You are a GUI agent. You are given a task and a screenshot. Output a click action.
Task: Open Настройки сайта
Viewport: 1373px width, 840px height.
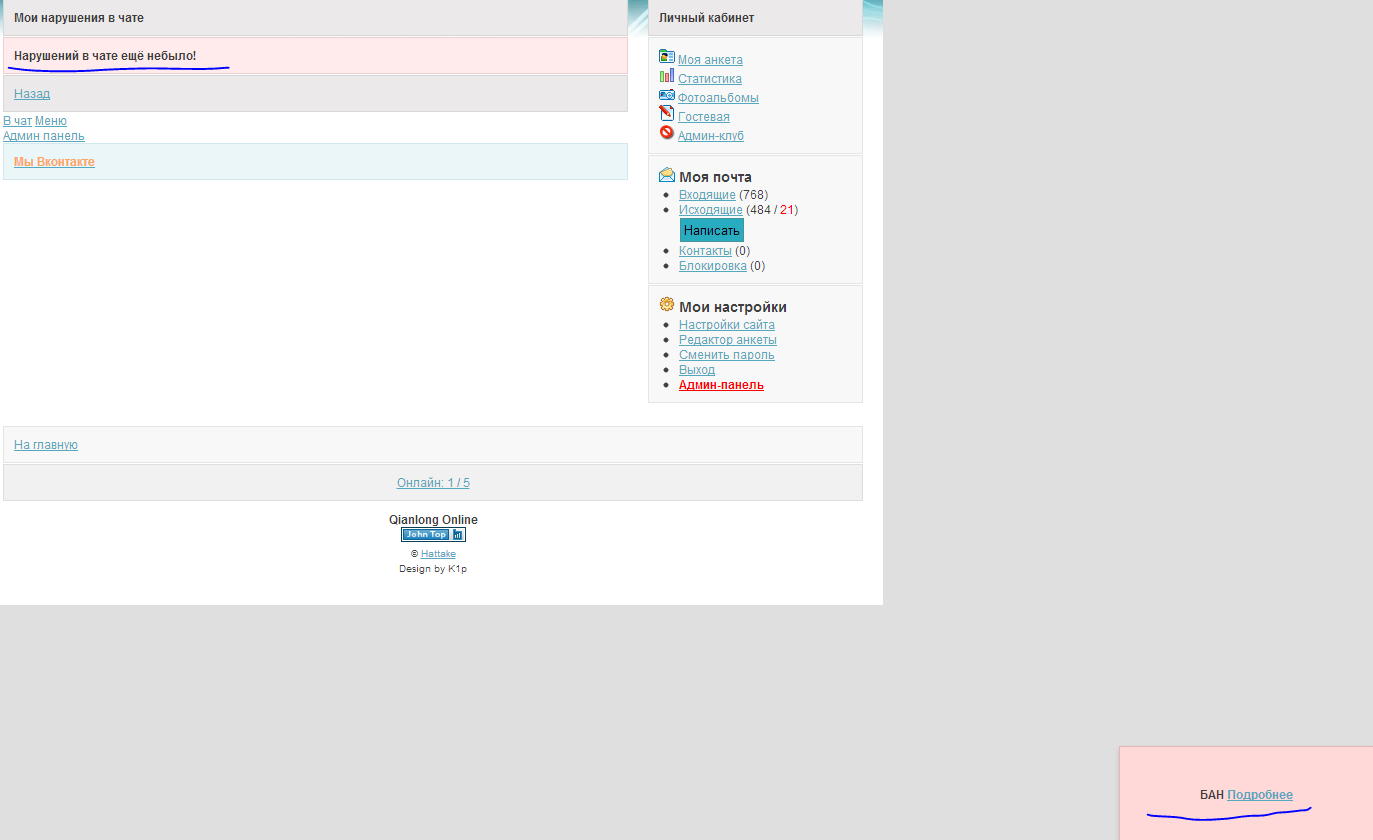(727, 325)
